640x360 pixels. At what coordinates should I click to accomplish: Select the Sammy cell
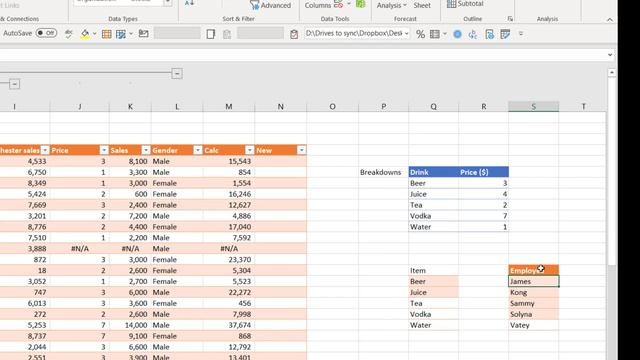coord(533,303)
